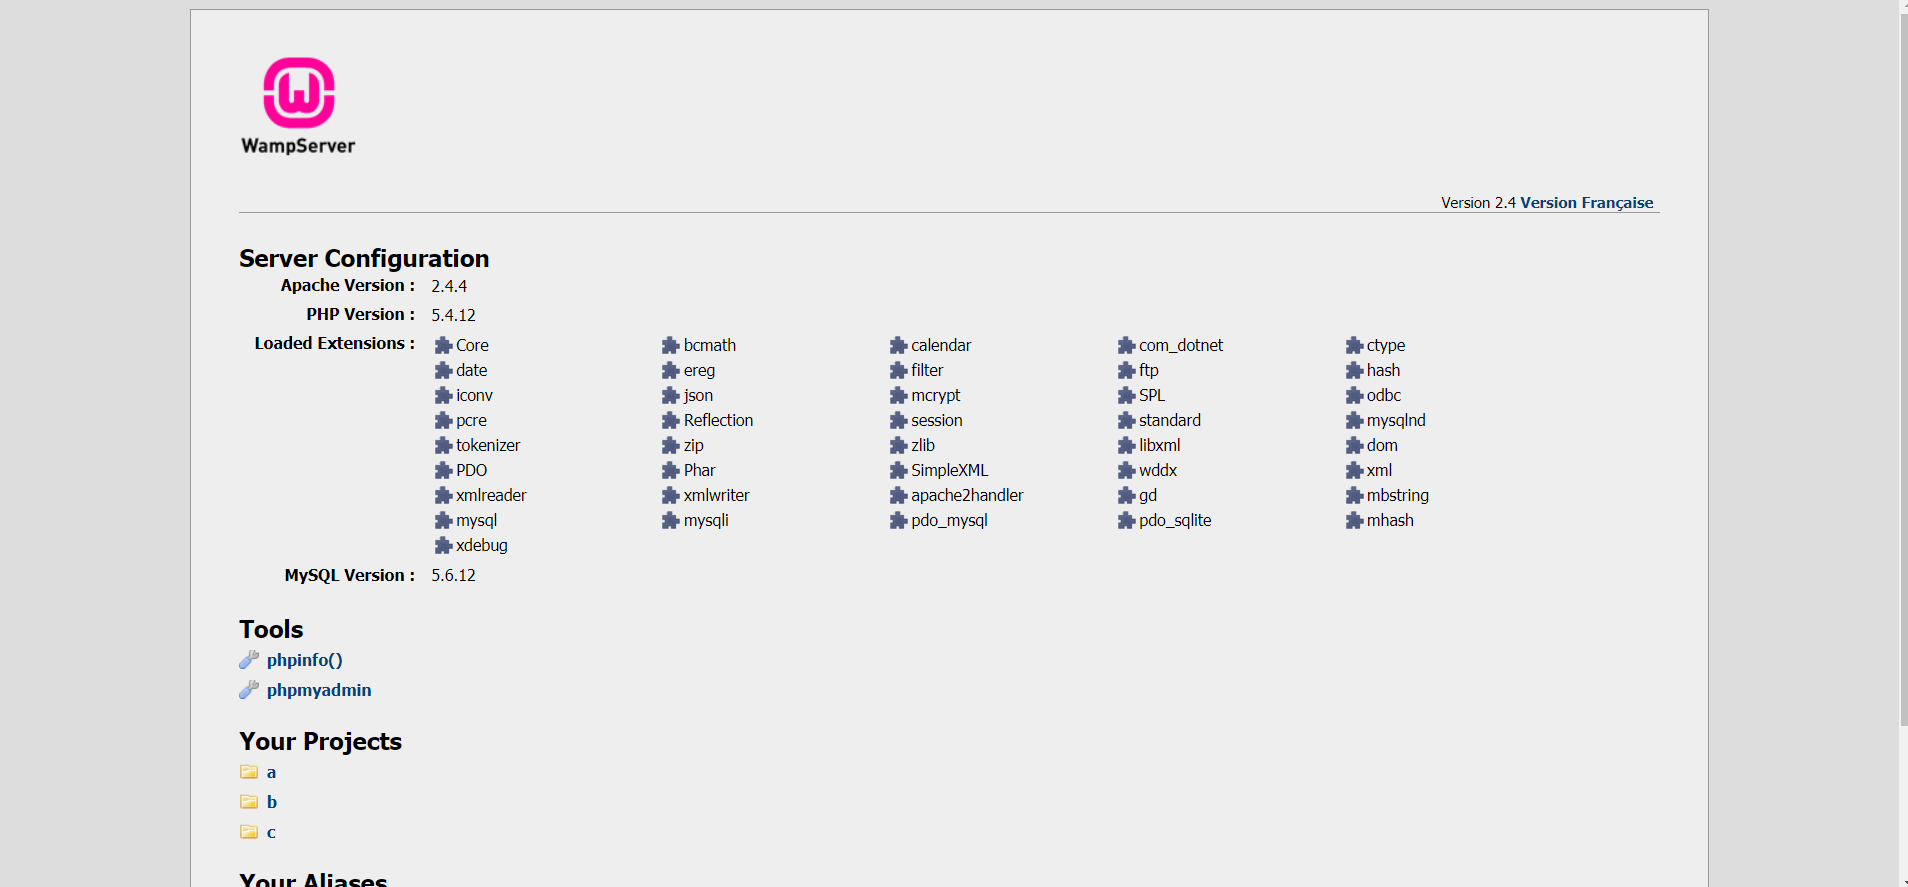
Task: Open project folder a
Action: [271, 772]
